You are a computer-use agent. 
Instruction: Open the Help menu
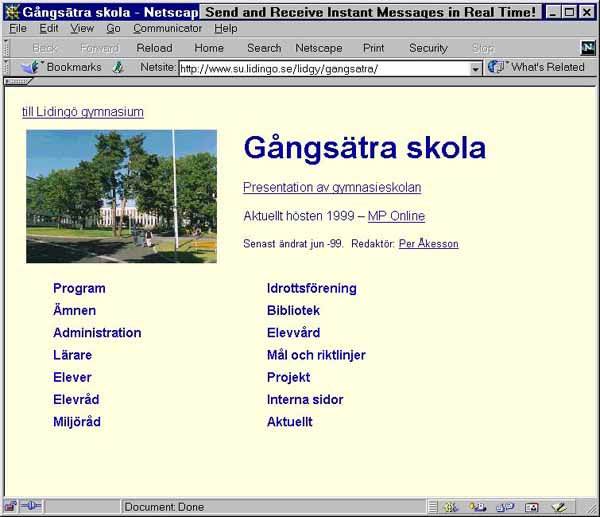click(226, 29)
